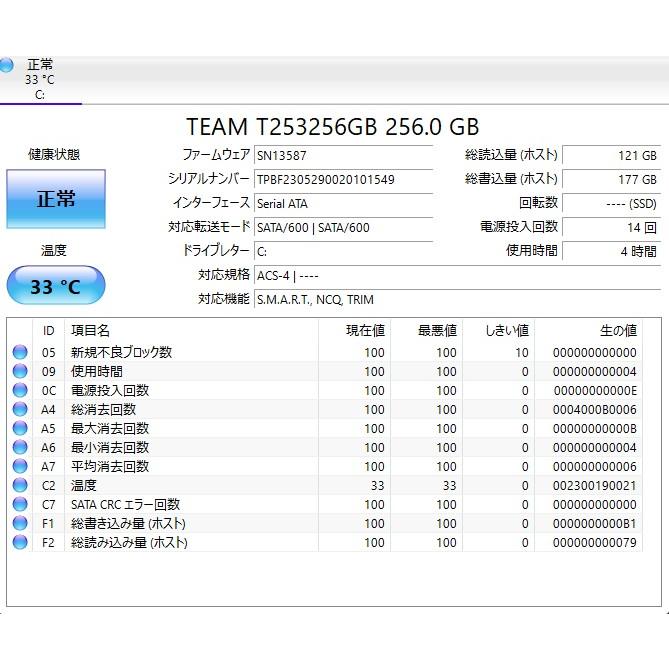Click the status circle for row C2 温度

pos(20,485)
